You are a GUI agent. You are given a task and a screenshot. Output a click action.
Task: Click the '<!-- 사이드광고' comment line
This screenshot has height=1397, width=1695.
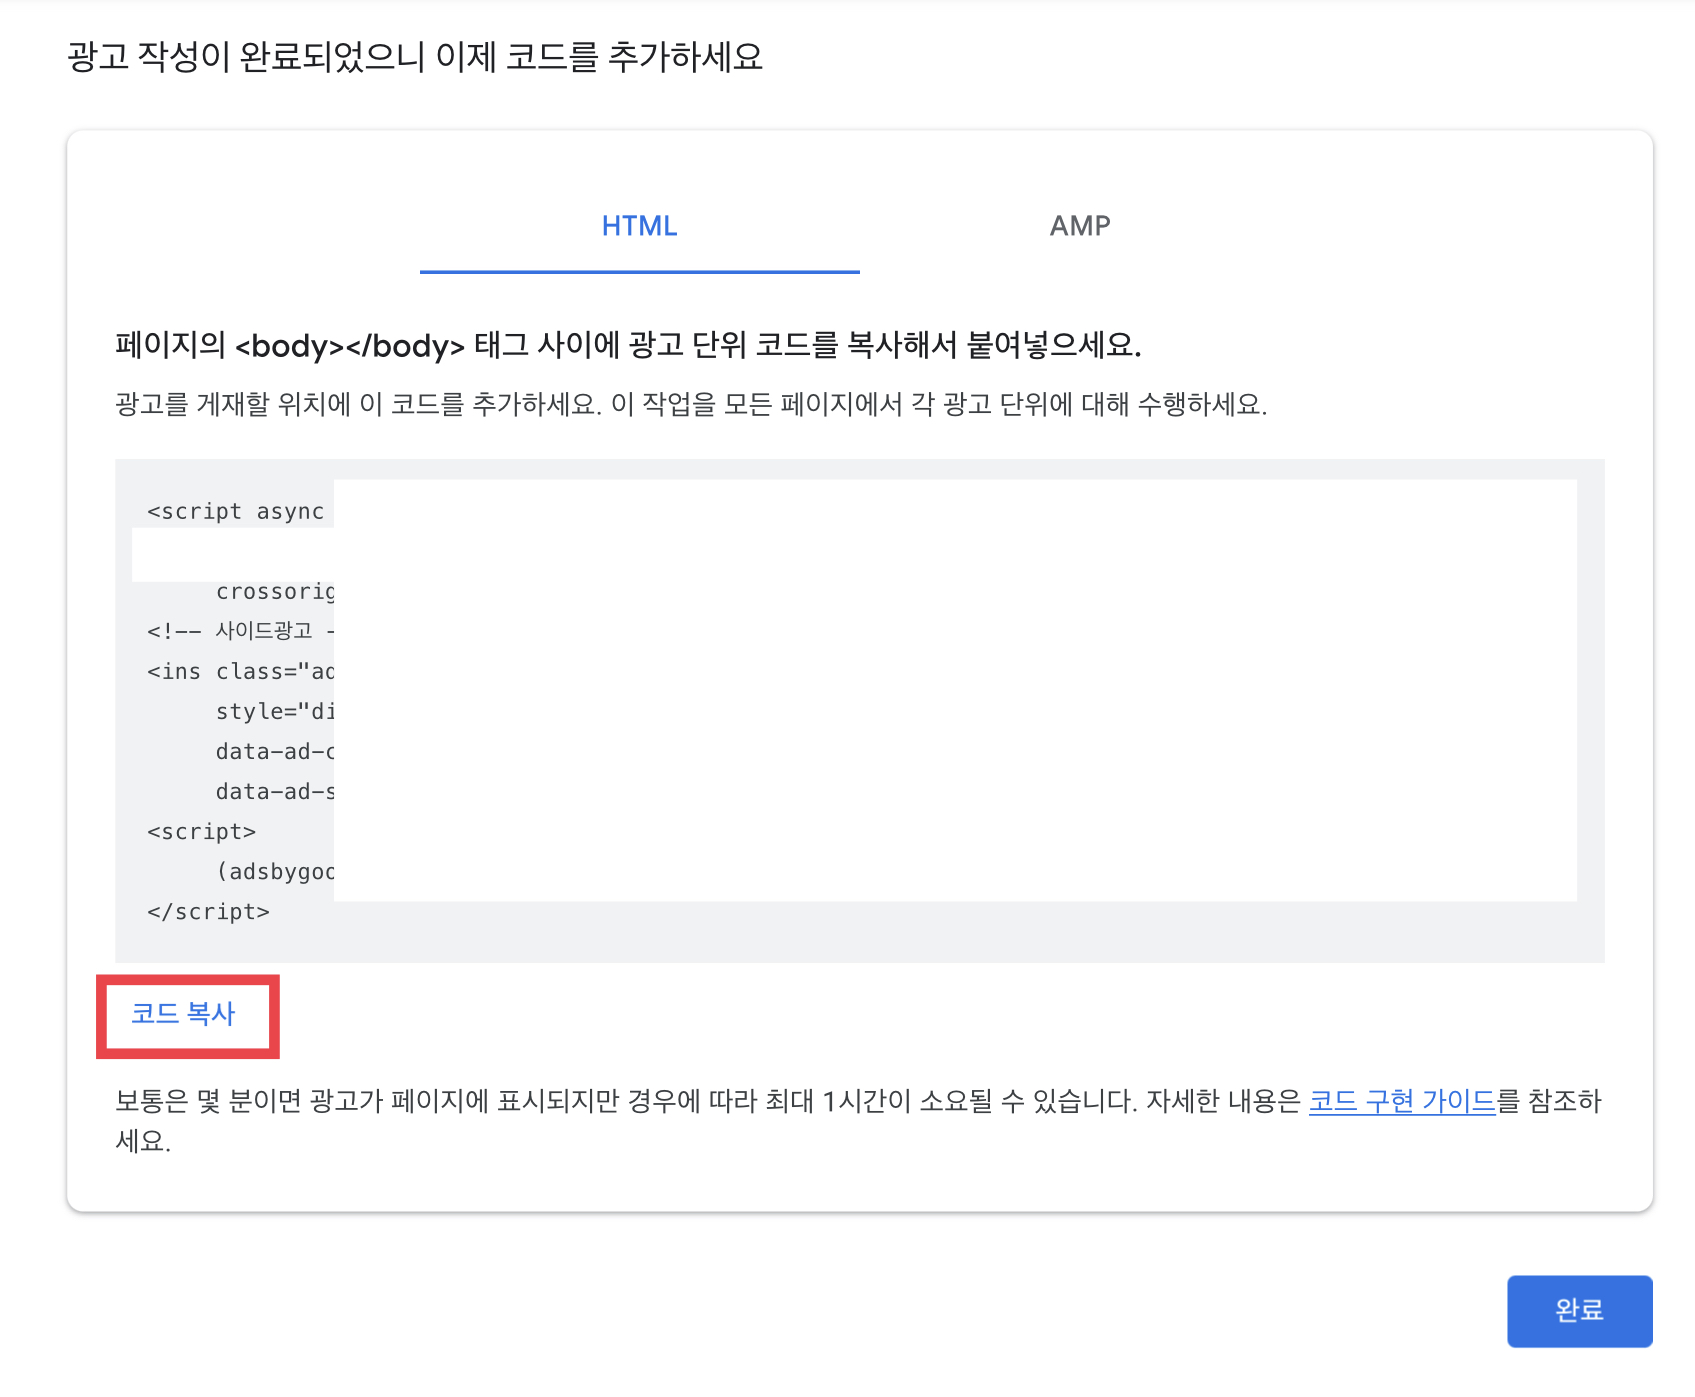point(240,631)
